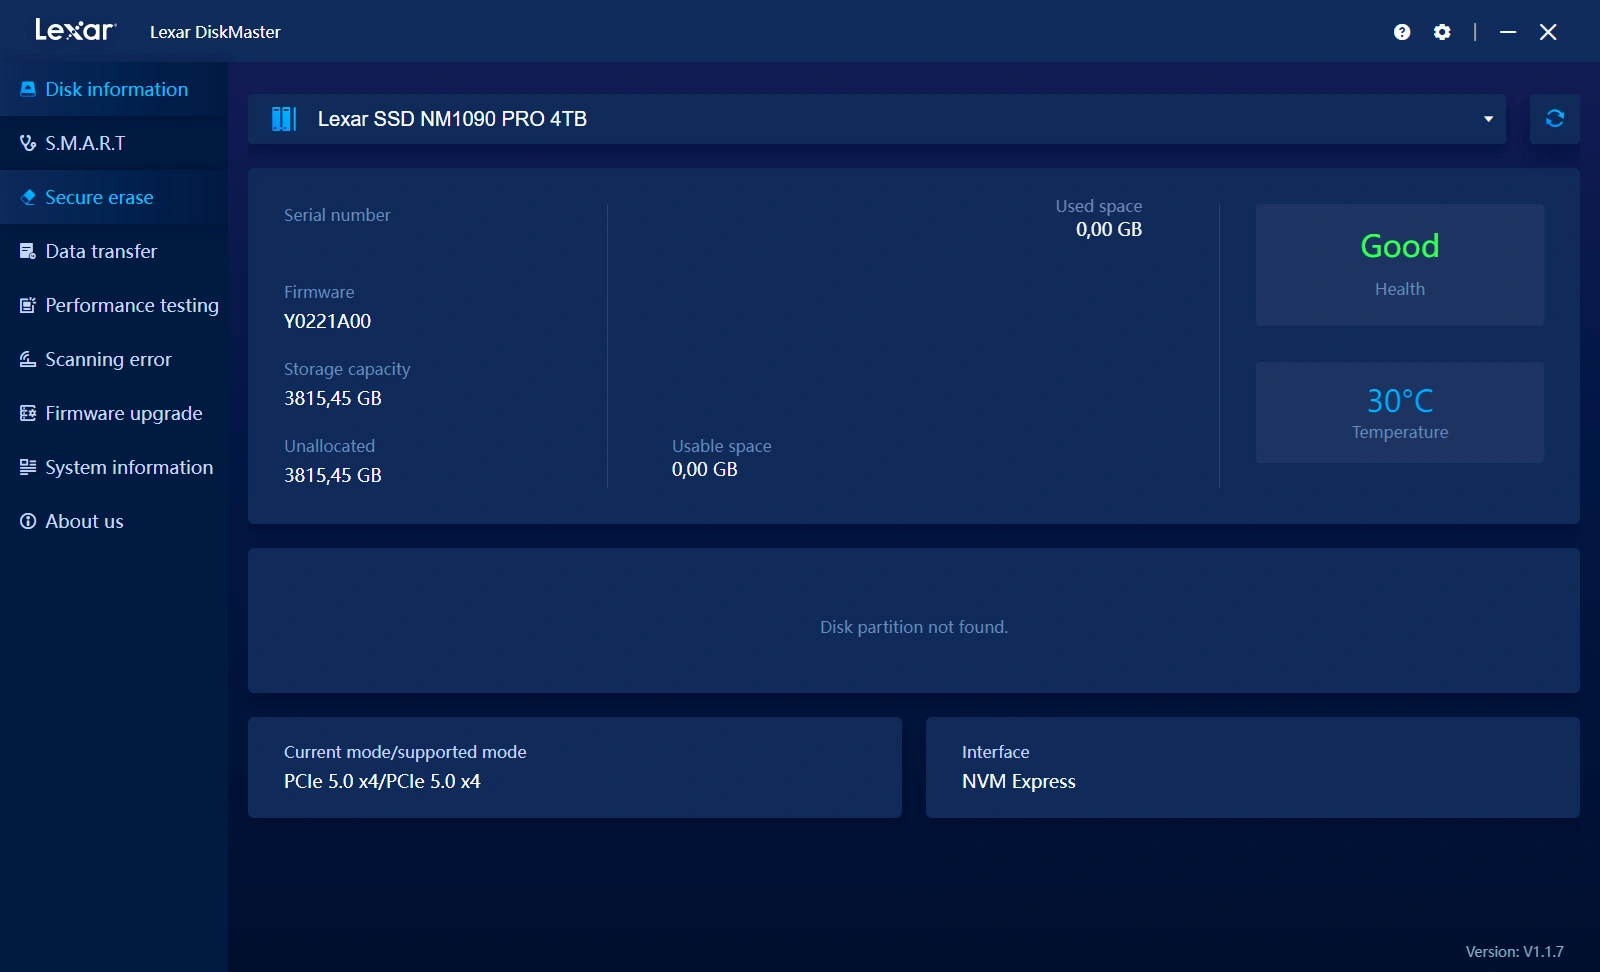Click Version: V1.1.7 text
This screenshot has width=1600, height=972.
click(1515, 952)
